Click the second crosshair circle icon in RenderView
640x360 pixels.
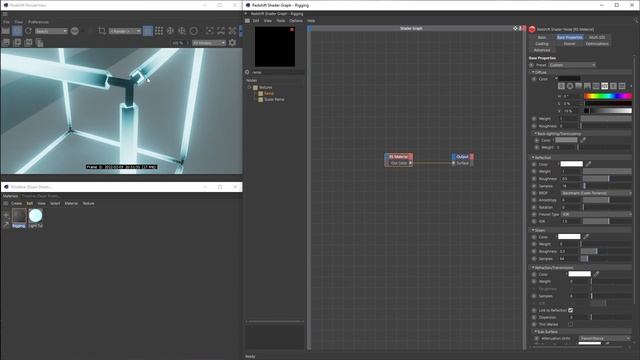[x=182, y=31]
